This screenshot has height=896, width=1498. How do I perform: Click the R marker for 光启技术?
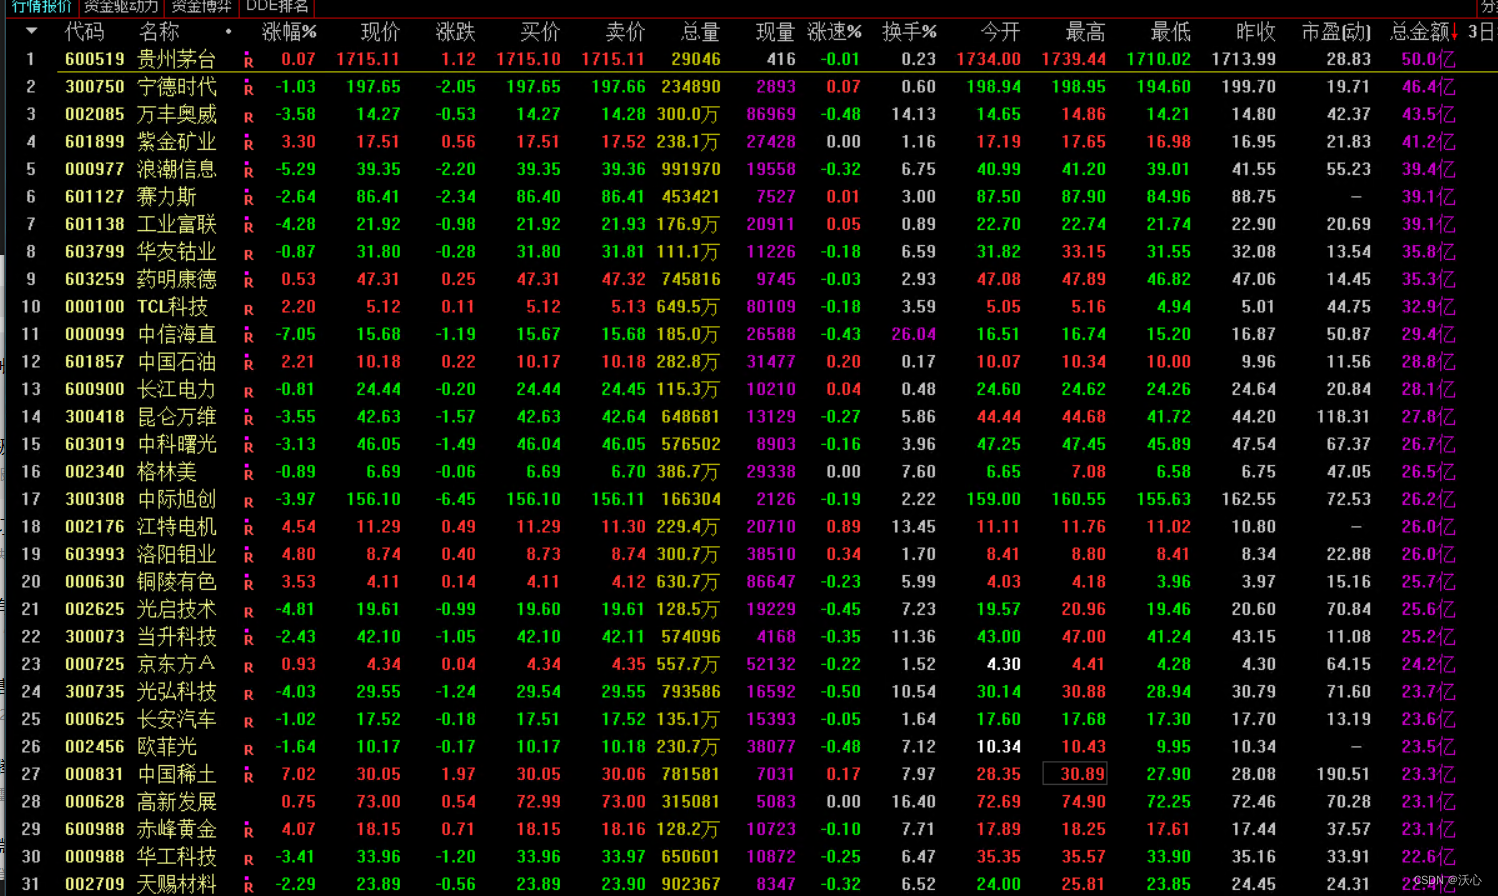[248, 611]
